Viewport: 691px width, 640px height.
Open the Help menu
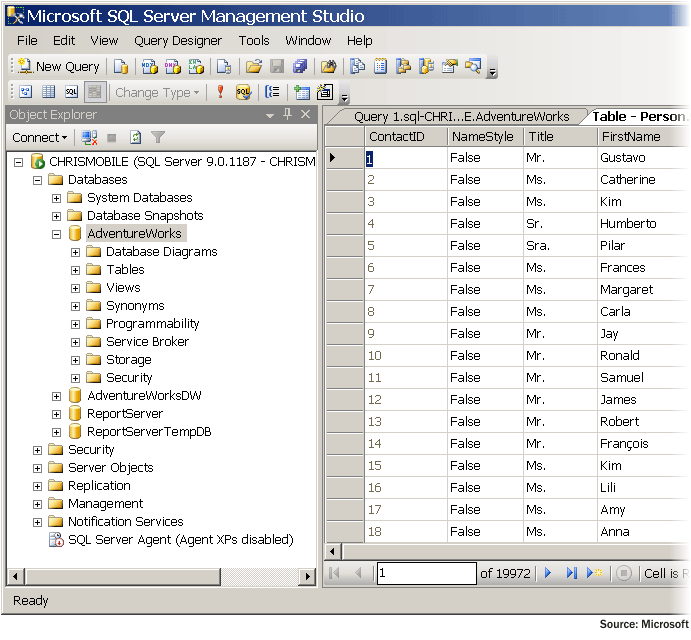359,41
